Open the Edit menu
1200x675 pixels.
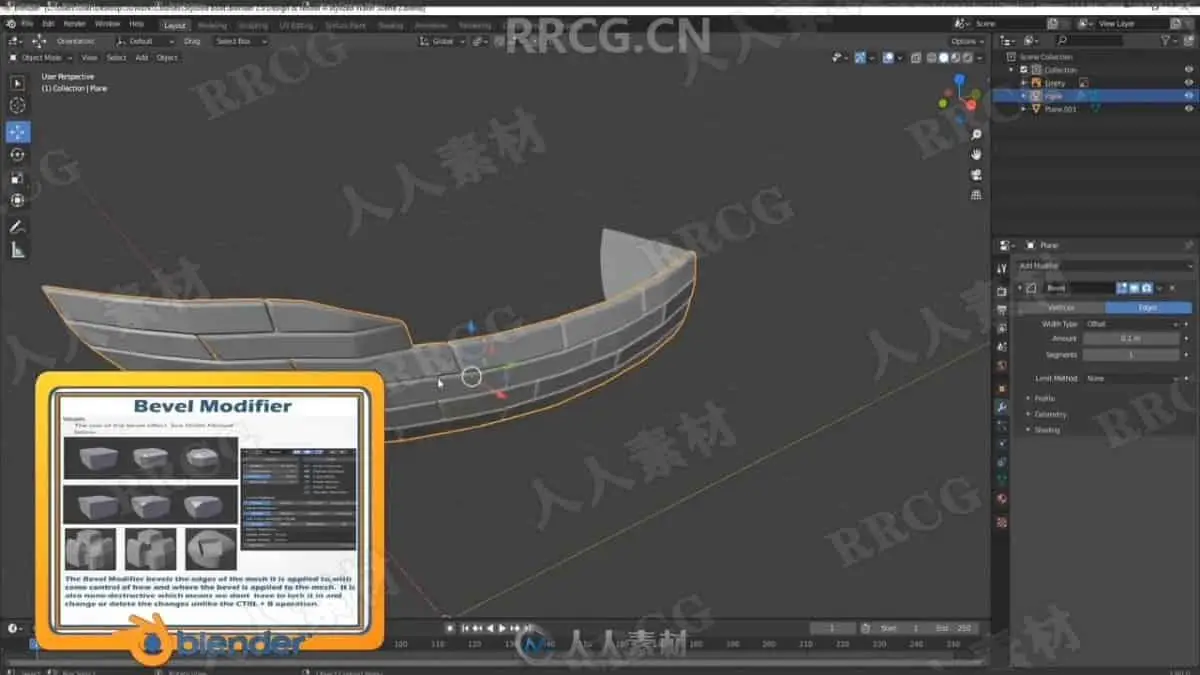click(48, 23)
